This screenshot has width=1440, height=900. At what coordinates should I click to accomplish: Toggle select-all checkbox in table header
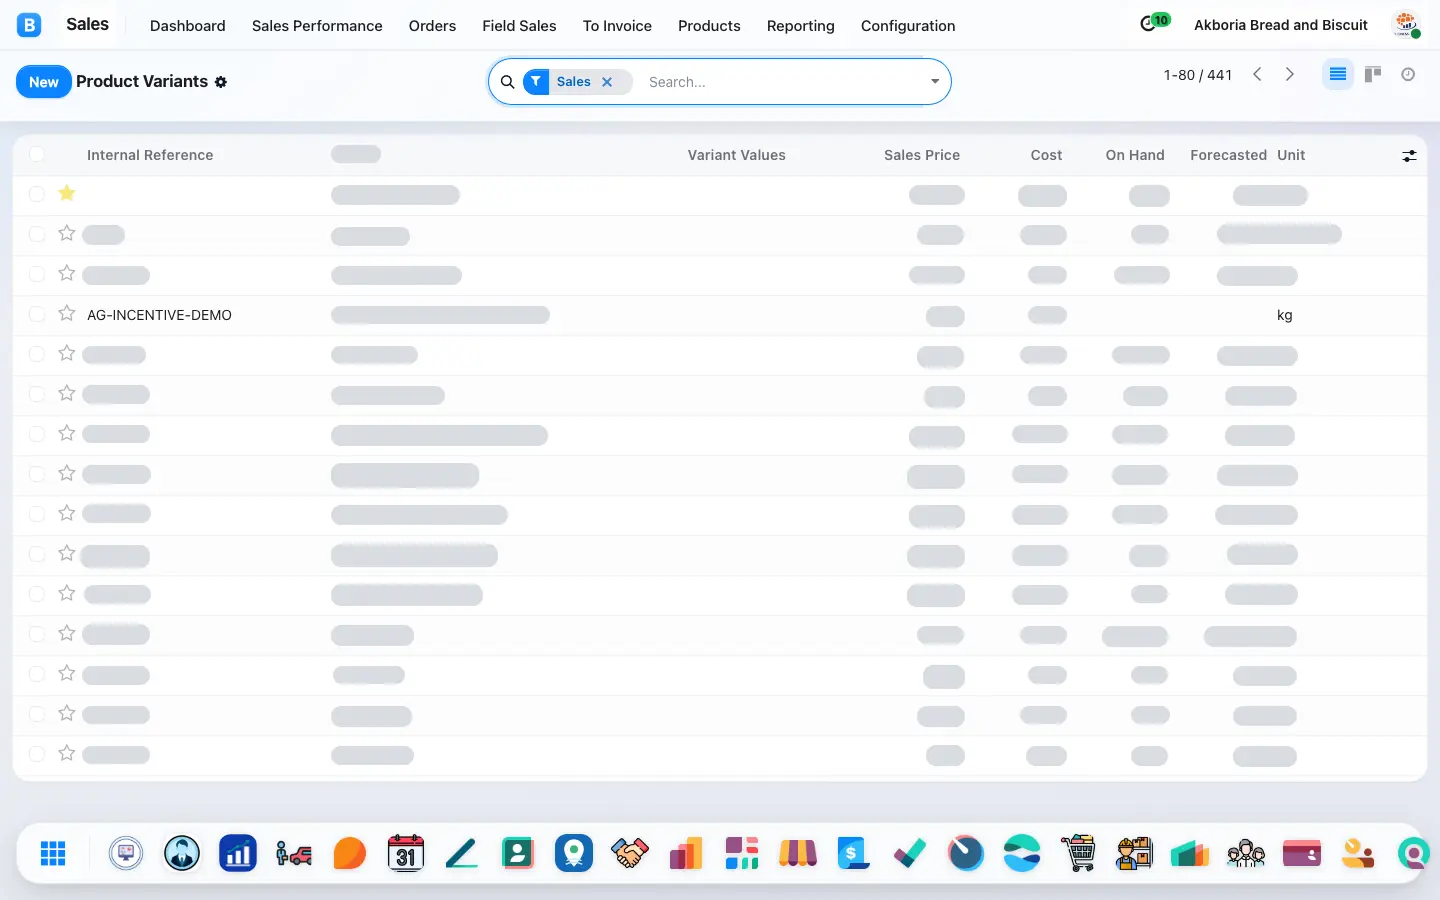click(37, 154)
